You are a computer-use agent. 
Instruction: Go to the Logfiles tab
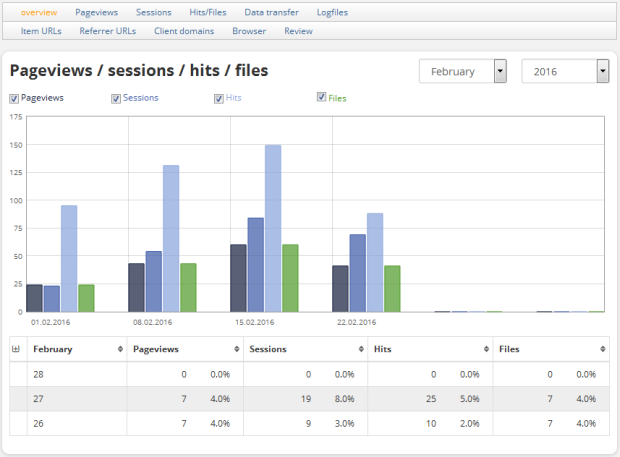(x=333, y=12)
